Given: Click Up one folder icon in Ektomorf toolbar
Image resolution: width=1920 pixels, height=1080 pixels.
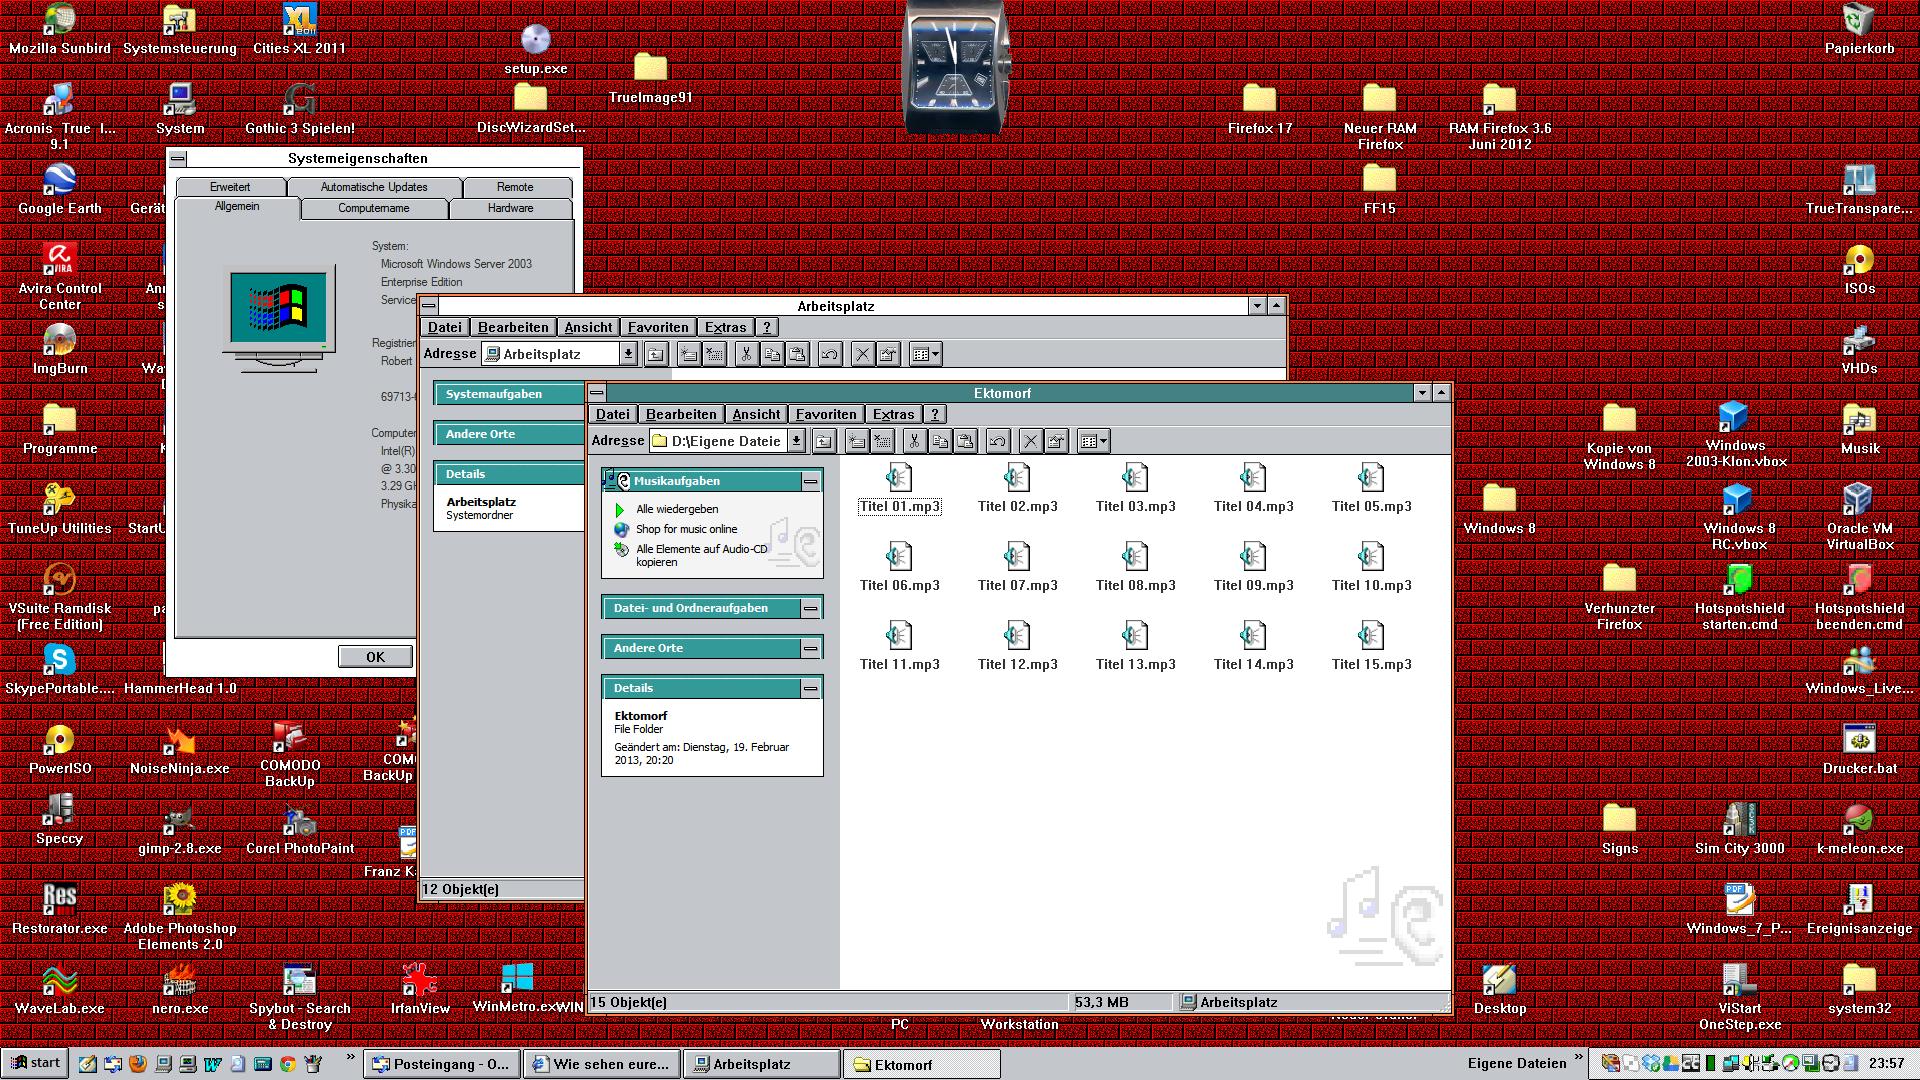Looking at the screenshot, I should click(x=824, y=441).
